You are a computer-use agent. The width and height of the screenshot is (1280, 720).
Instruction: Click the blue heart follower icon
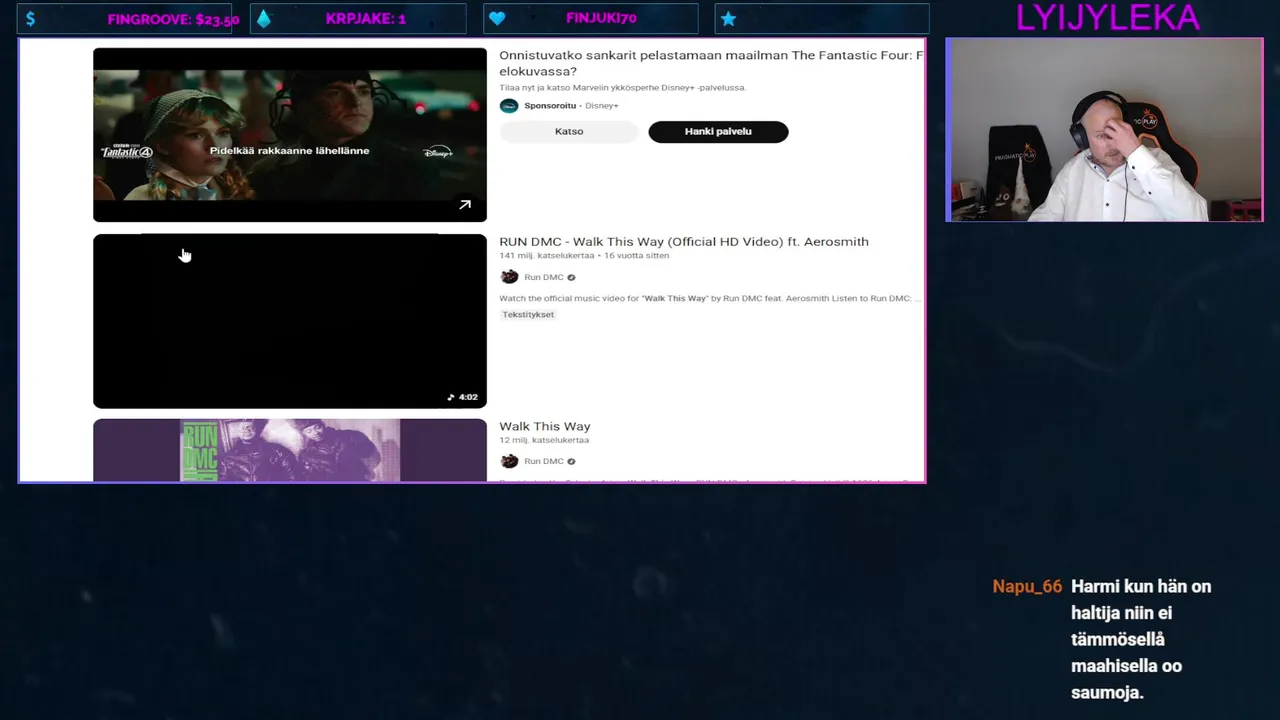pos(497,19)
